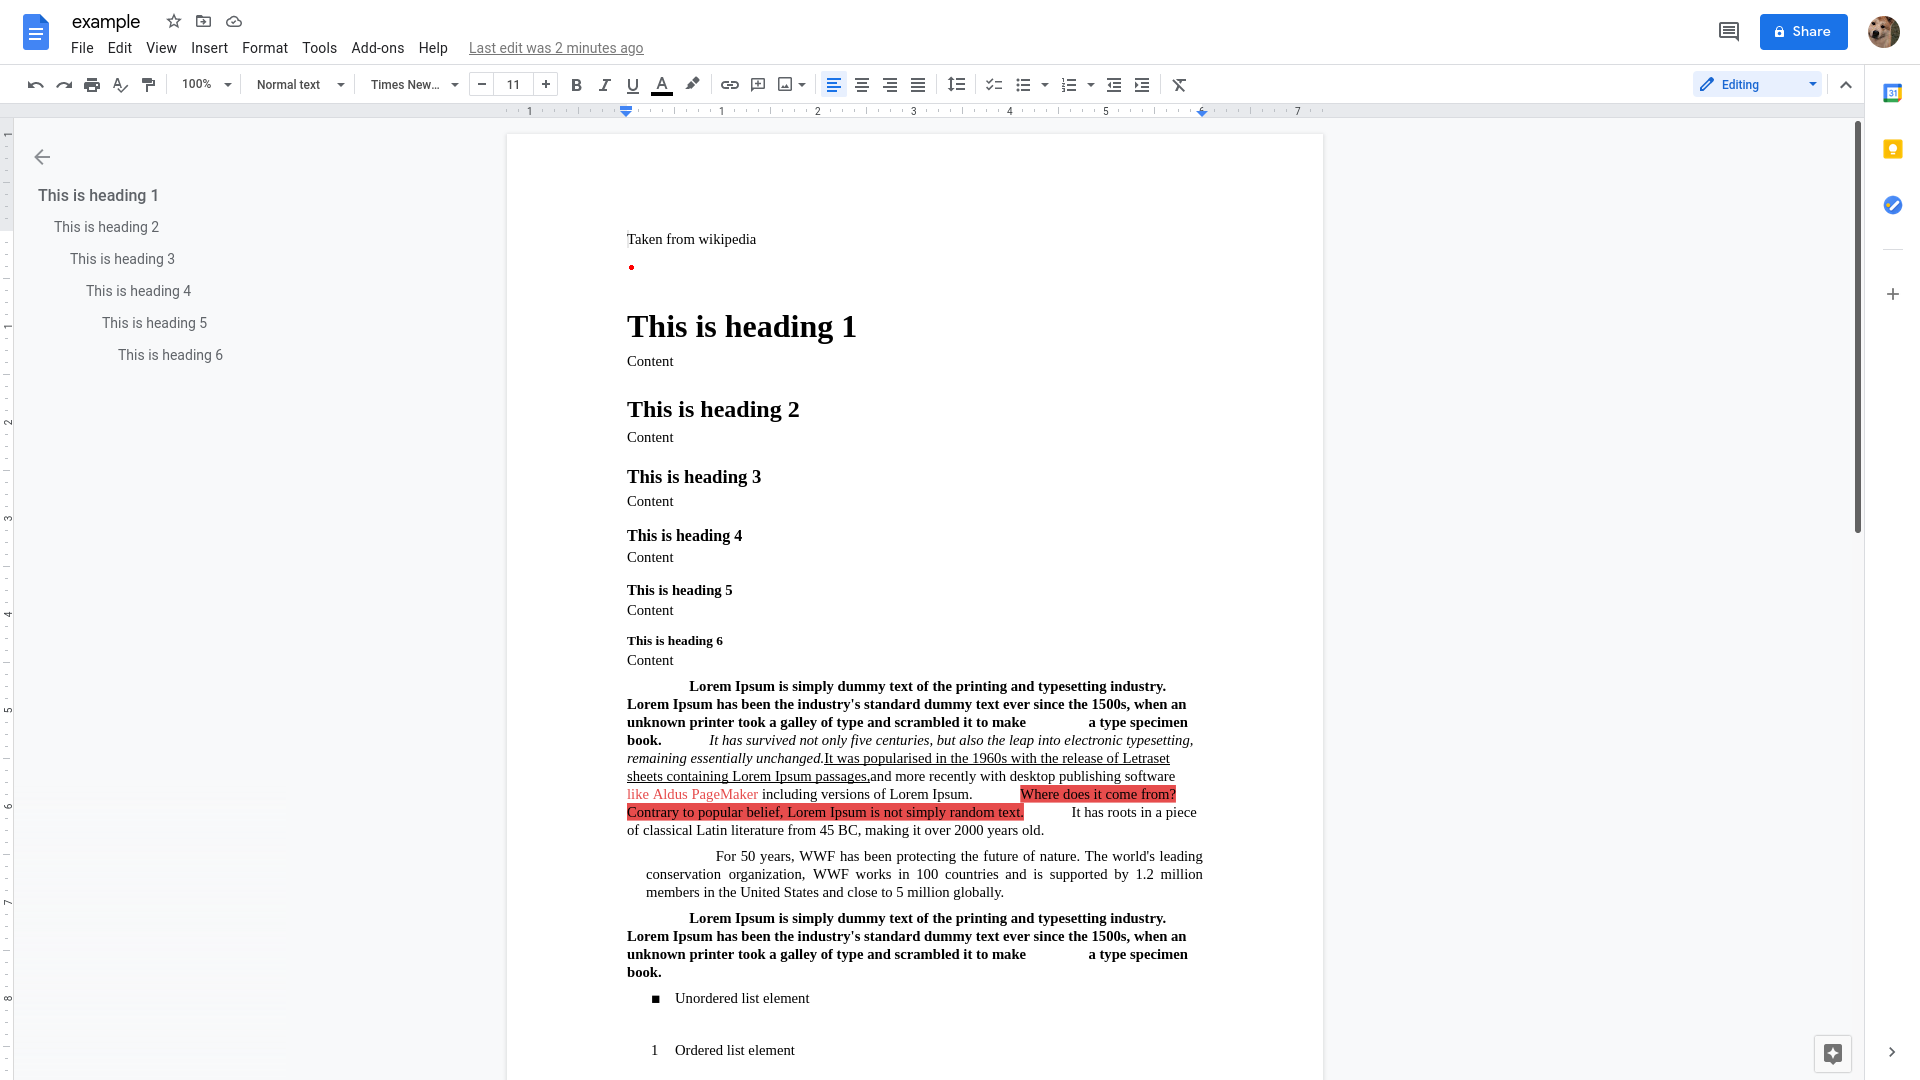Screen dimensions: 1920x1080
Task: Set left text alignment
Action: click(x=834, y=85)
